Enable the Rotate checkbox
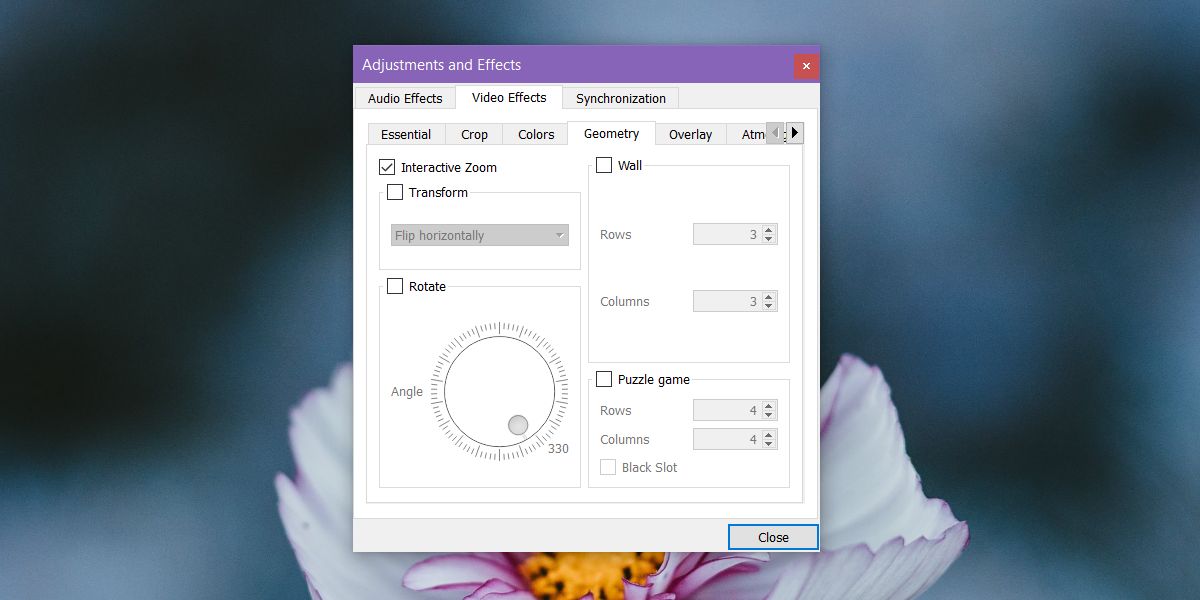 [395, 286]
